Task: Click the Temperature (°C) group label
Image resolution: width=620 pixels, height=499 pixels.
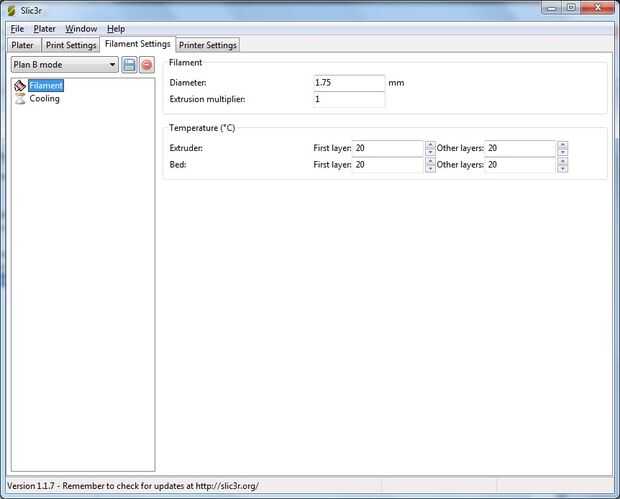Action: click(x=202, y=128)
